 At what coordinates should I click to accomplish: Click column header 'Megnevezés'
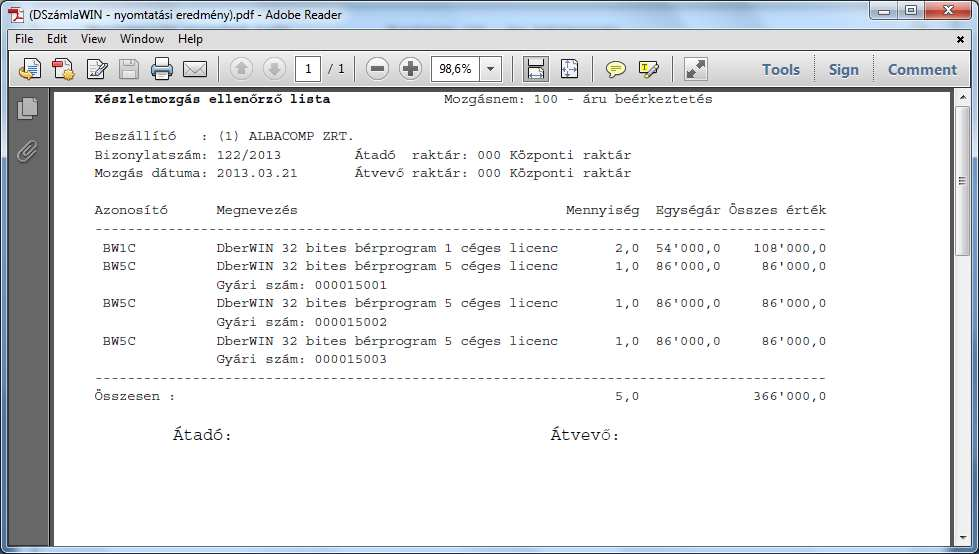pos(257,210)
